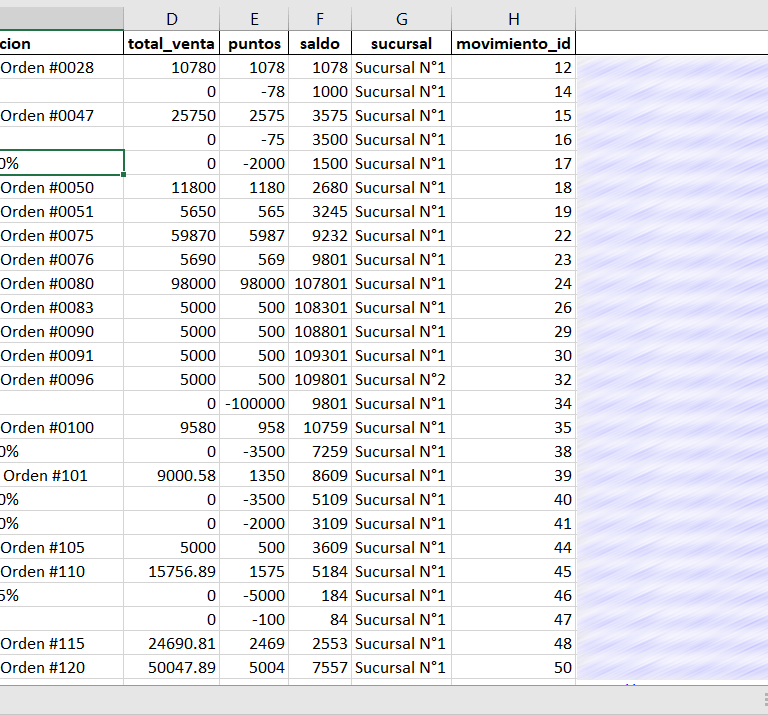The height and width of the screenshot is (715, 768).
Task: Select saldo value 107801
Action: click(x=320, y=283)
